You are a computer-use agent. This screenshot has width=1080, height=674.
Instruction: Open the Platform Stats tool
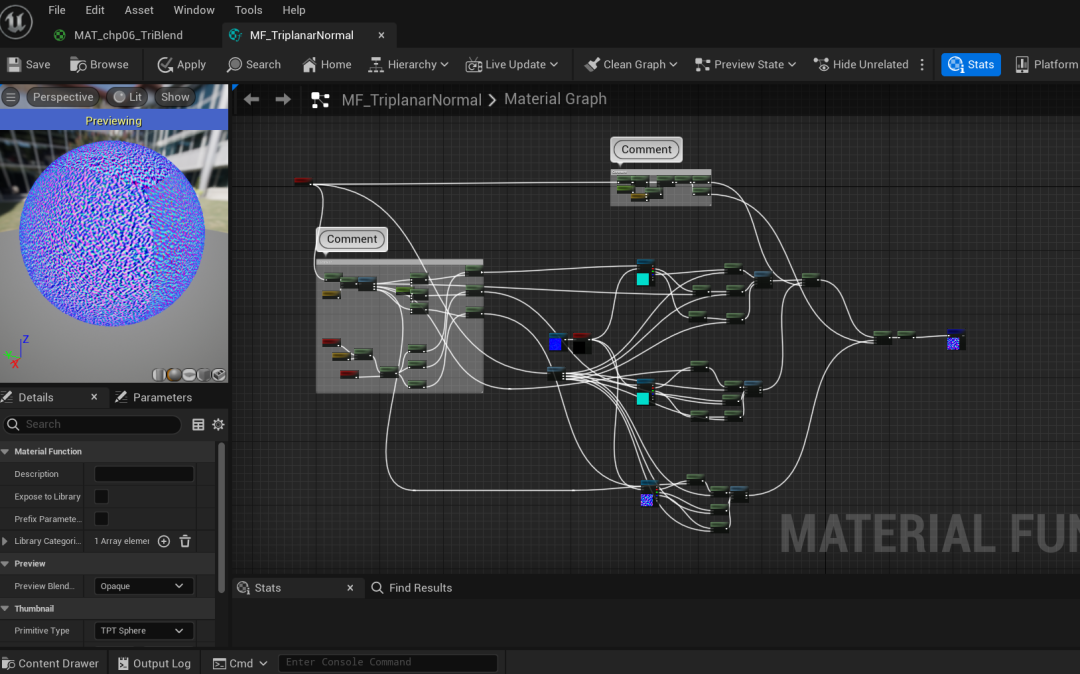(1047, 64)
